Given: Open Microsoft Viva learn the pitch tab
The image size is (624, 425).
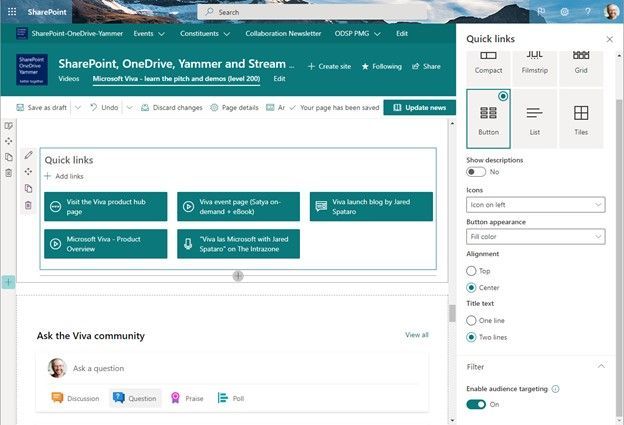Looking at the screenshot, I should 176,79.
